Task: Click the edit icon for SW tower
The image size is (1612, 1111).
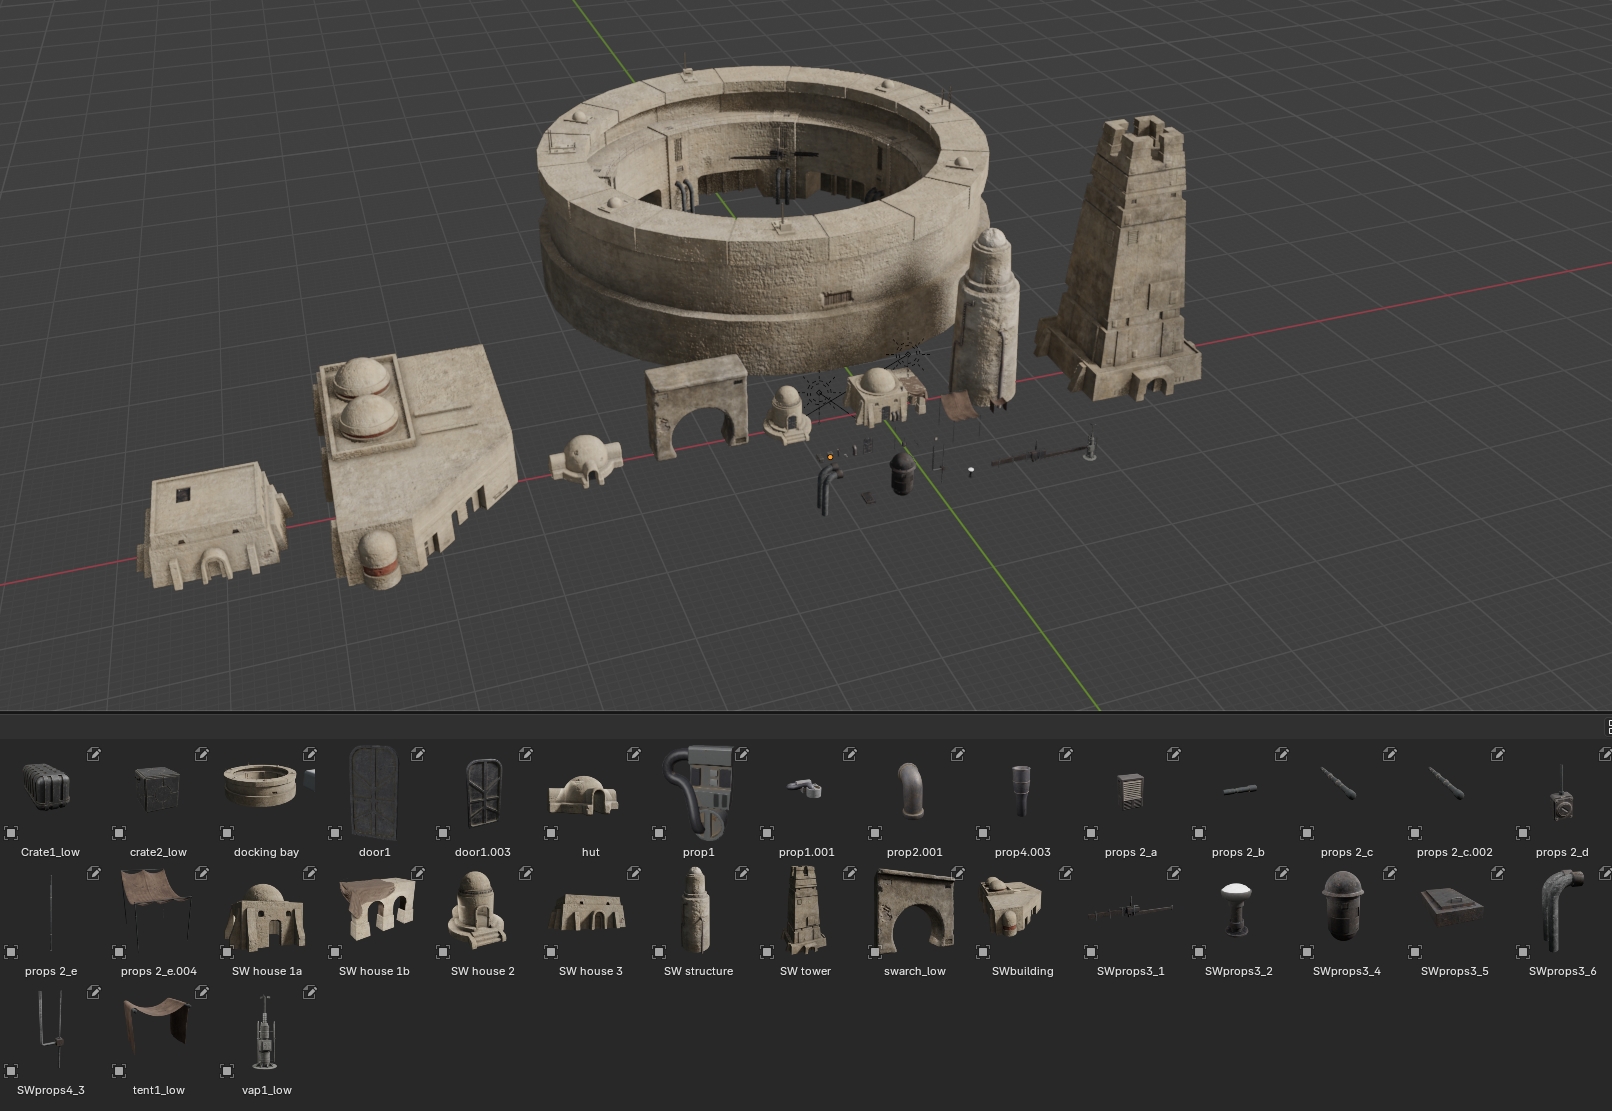Action: pos(850,873)
